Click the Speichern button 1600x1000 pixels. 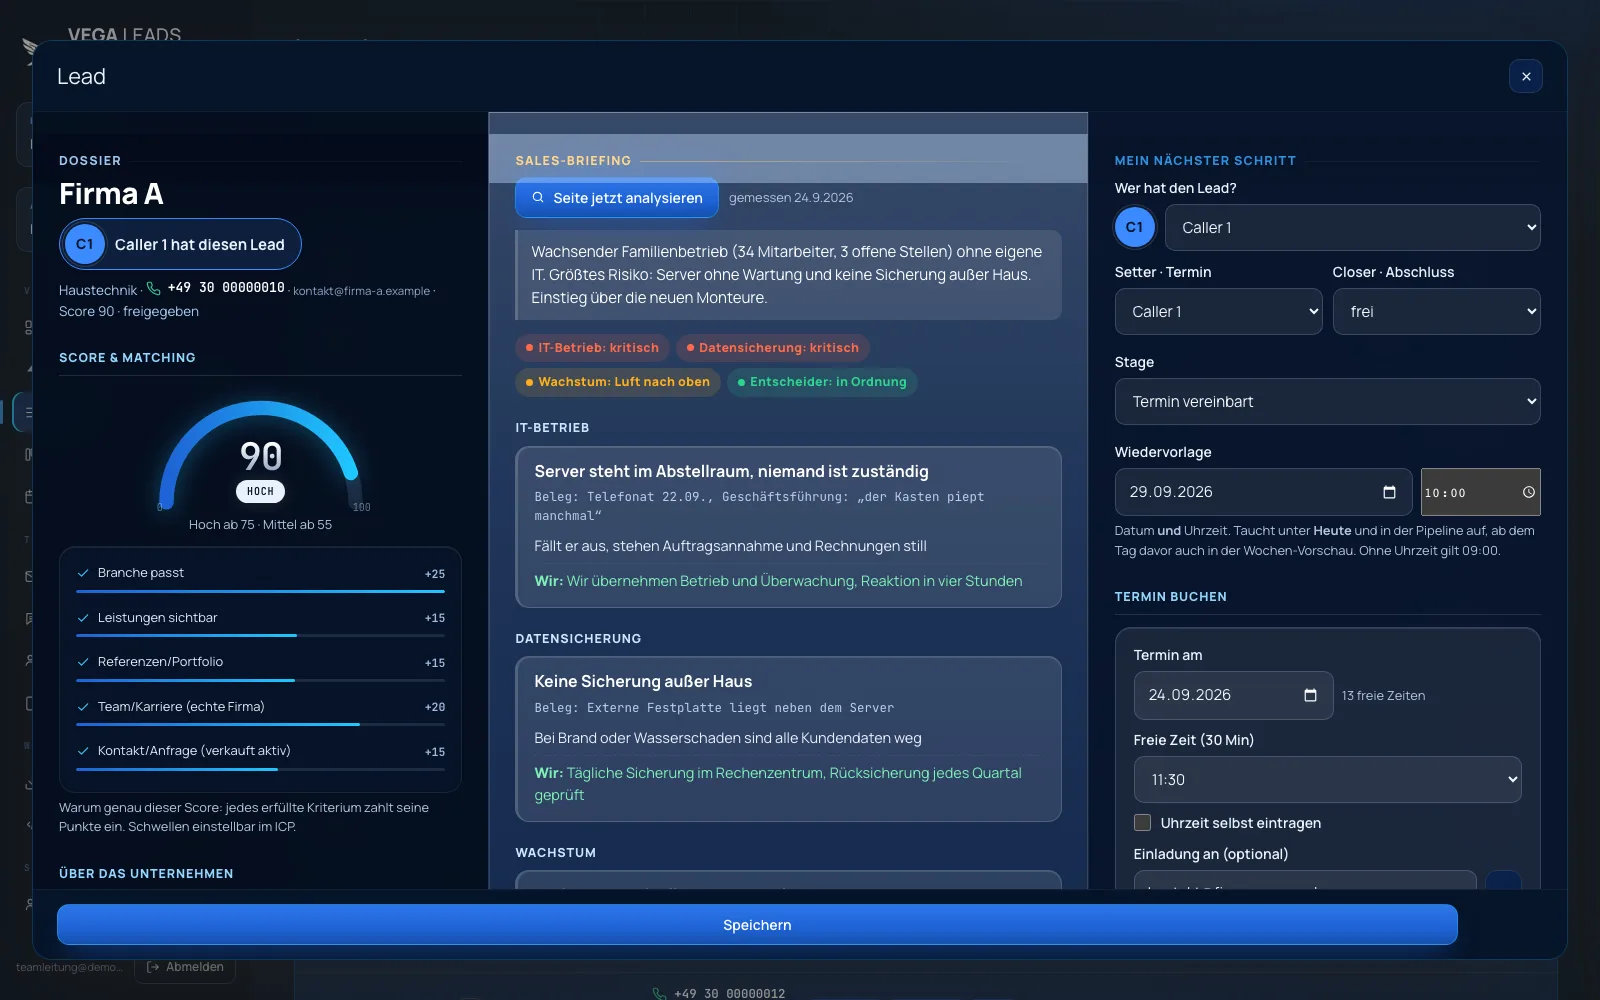(x=757, y=925)
